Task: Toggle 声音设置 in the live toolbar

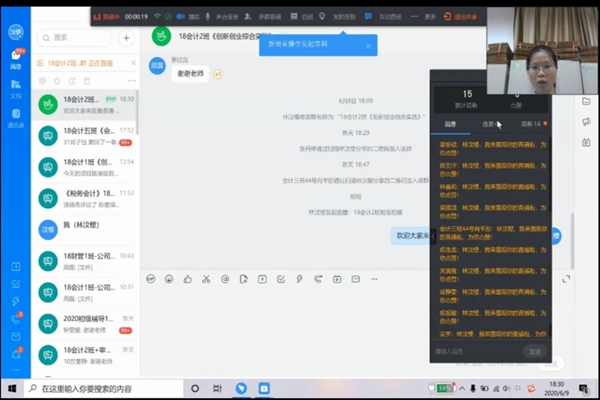Action: coord(216,17)
